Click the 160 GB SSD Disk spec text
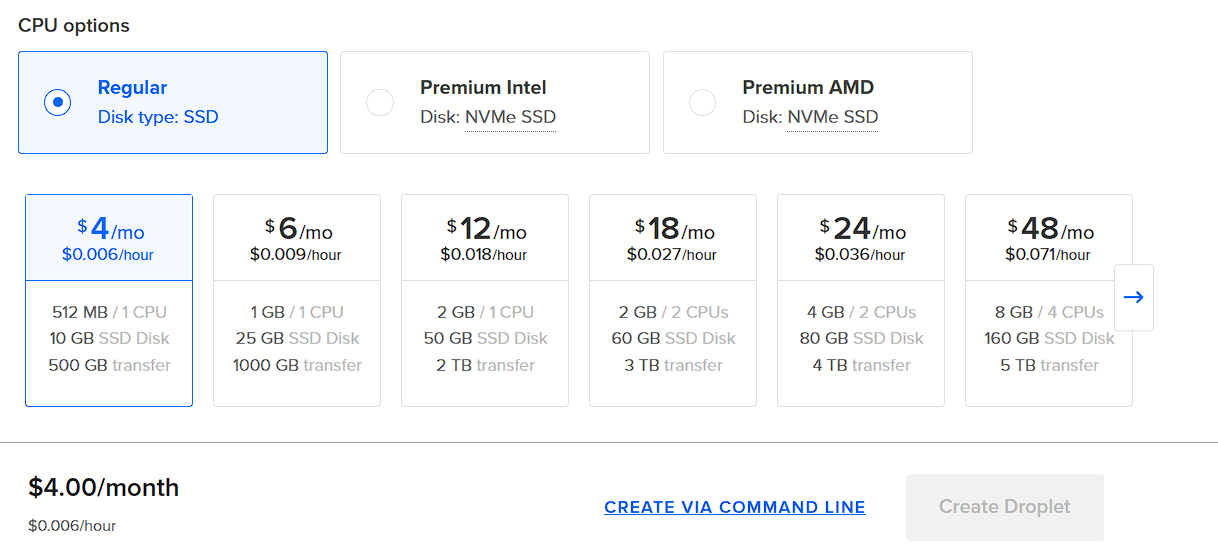 coord(1049,338)
